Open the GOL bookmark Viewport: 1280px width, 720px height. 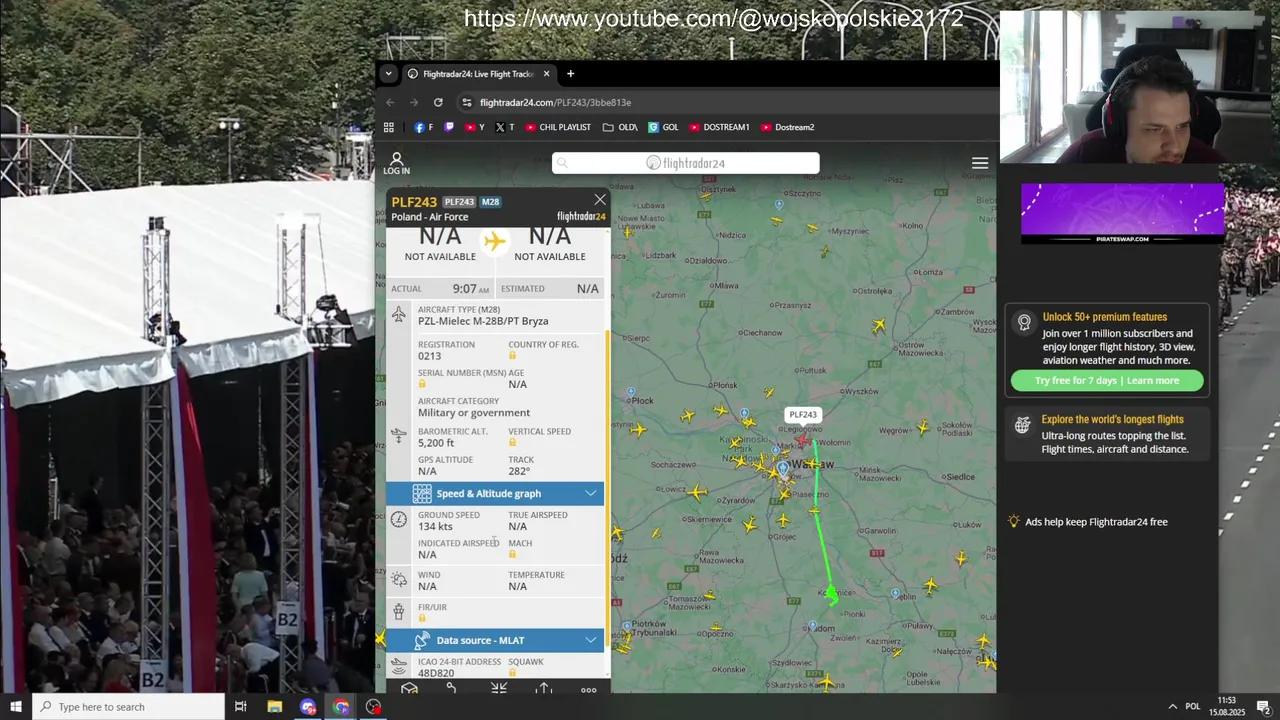[663, 127]
